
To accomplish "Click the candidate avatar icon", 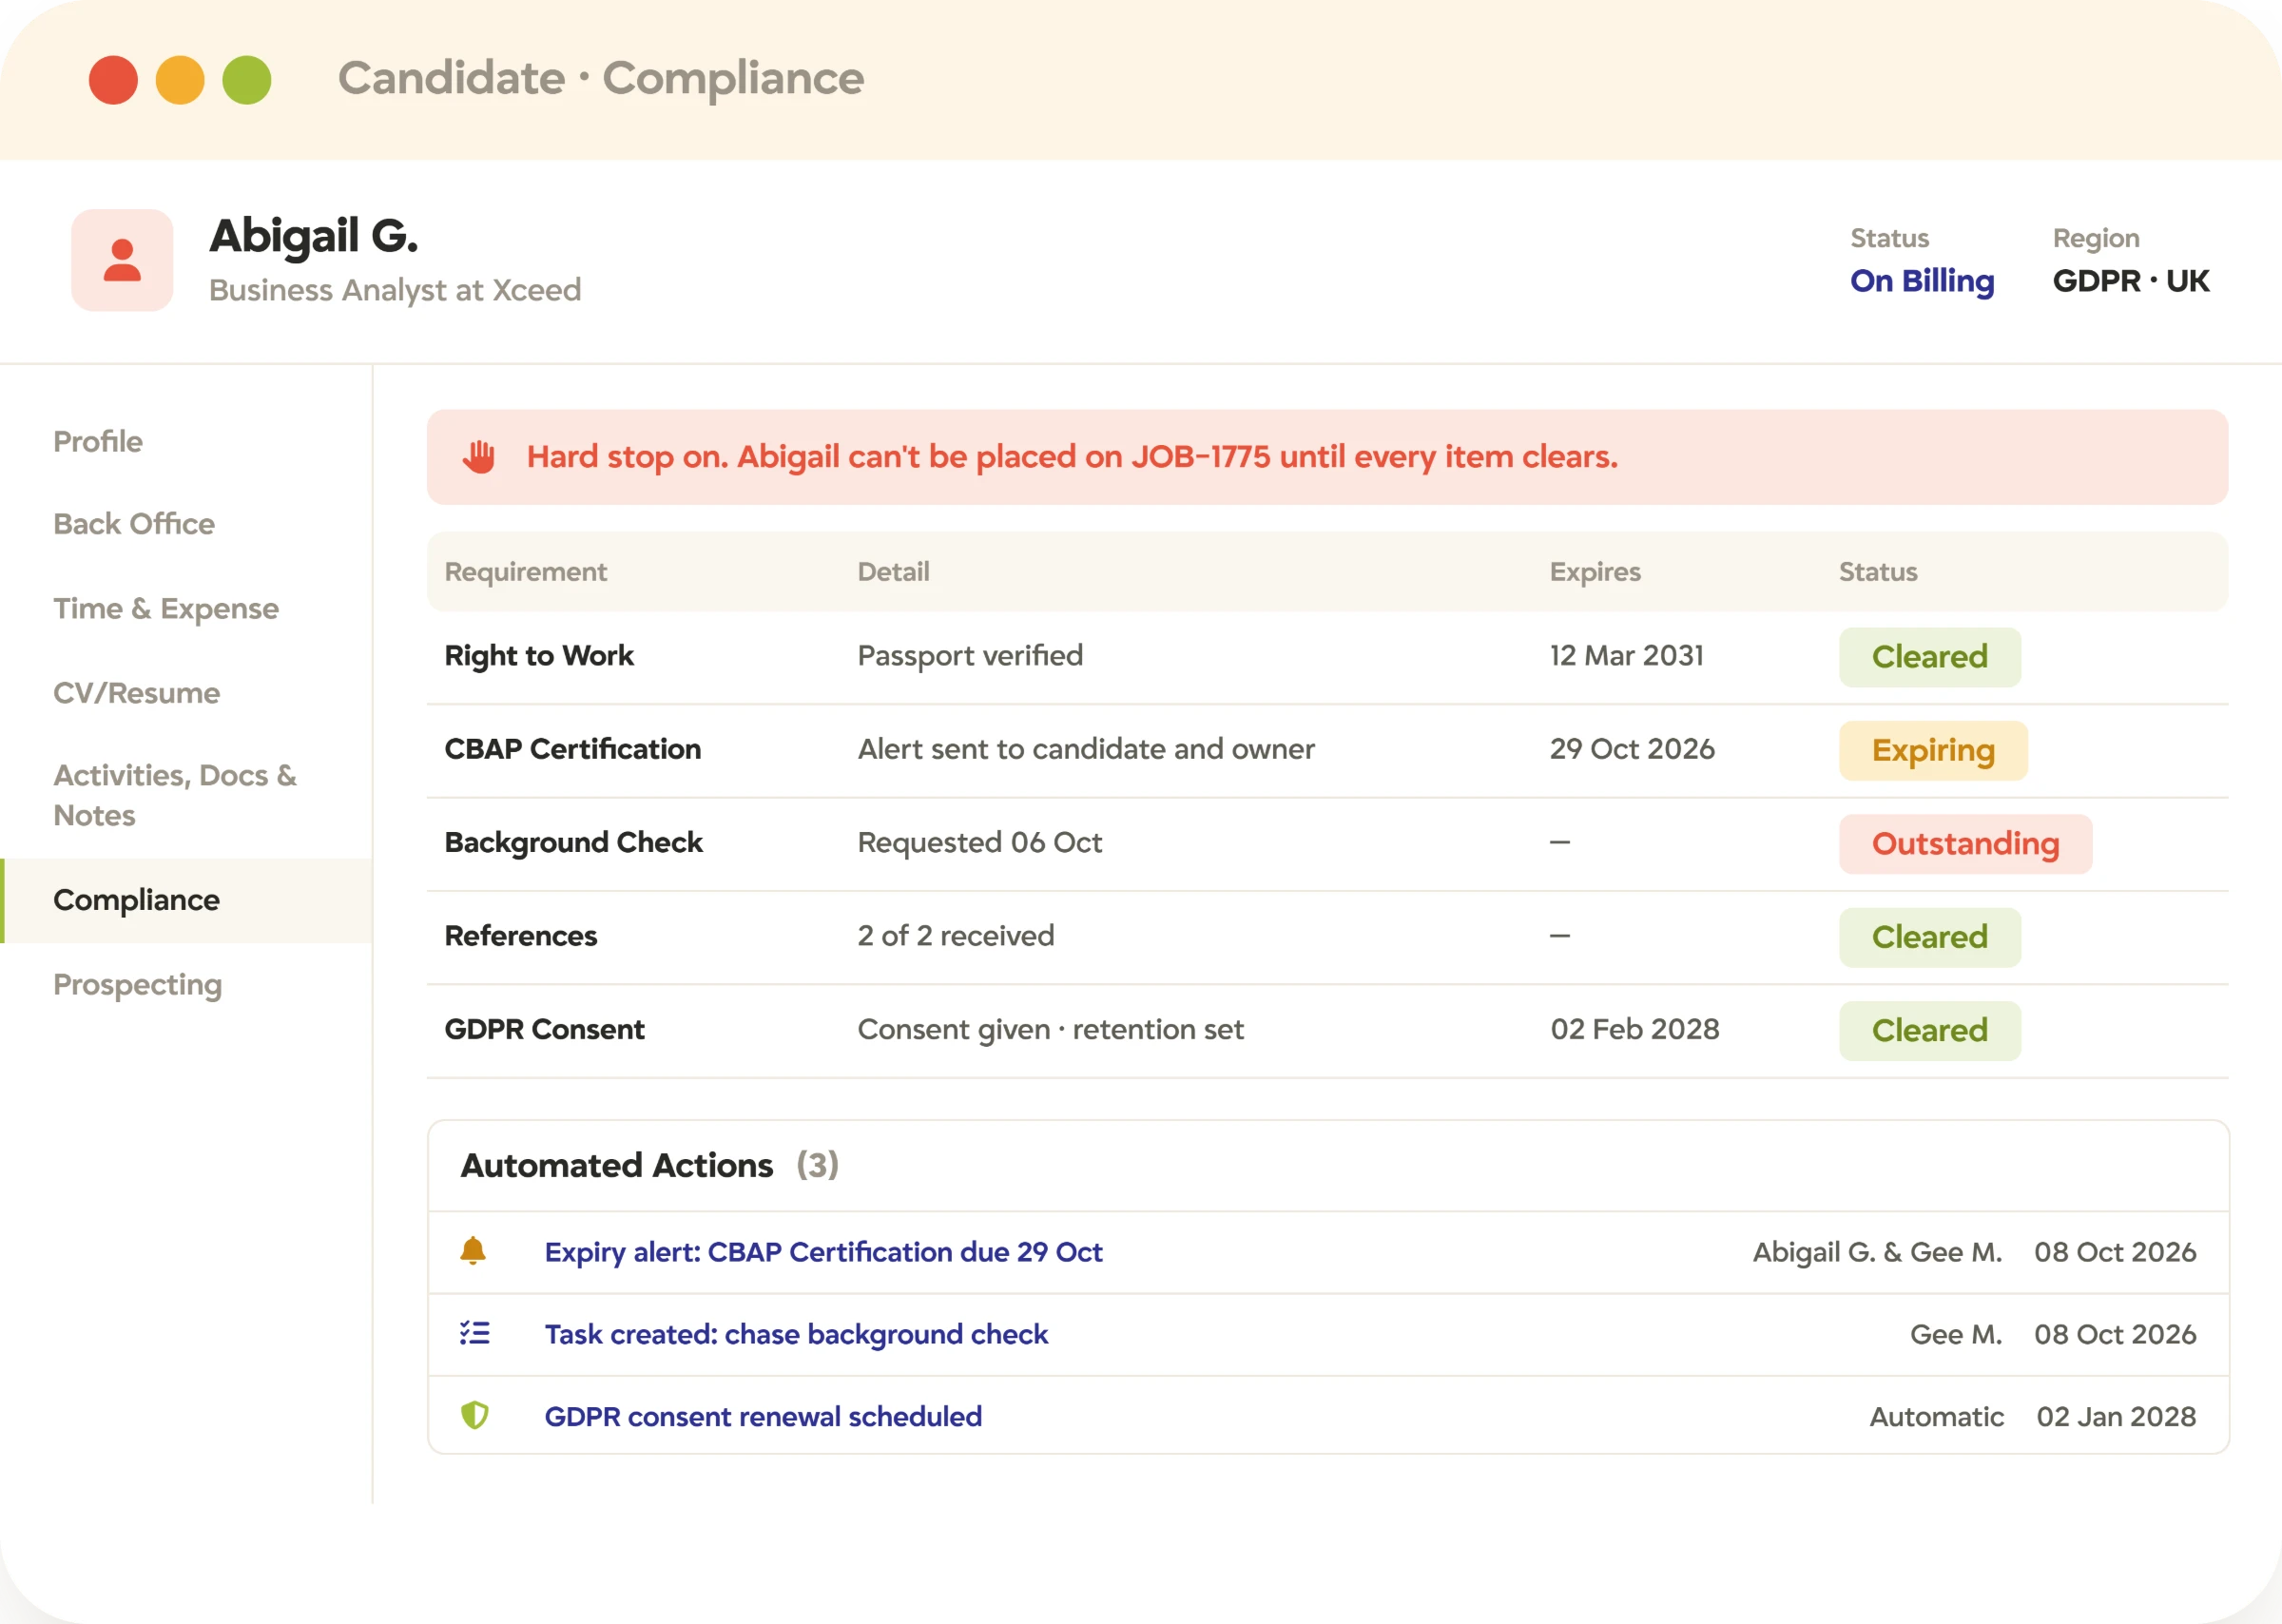I will coord(122,260).
